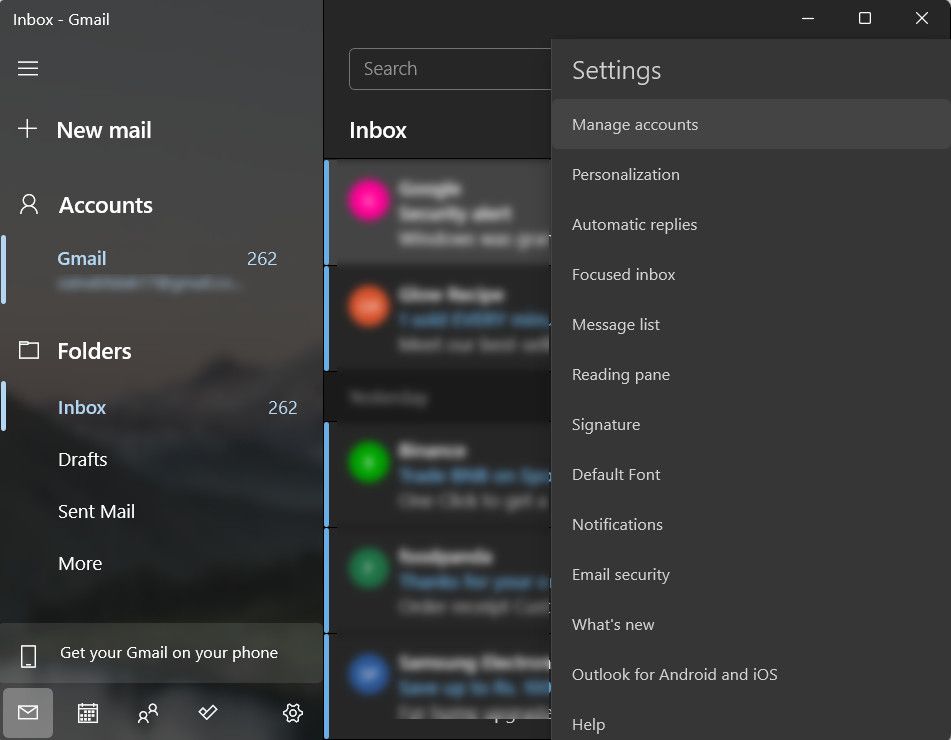Viewport: 951px width, 740px height.
Task: Open the Sent Mail folder
Action: pos(96,511)
